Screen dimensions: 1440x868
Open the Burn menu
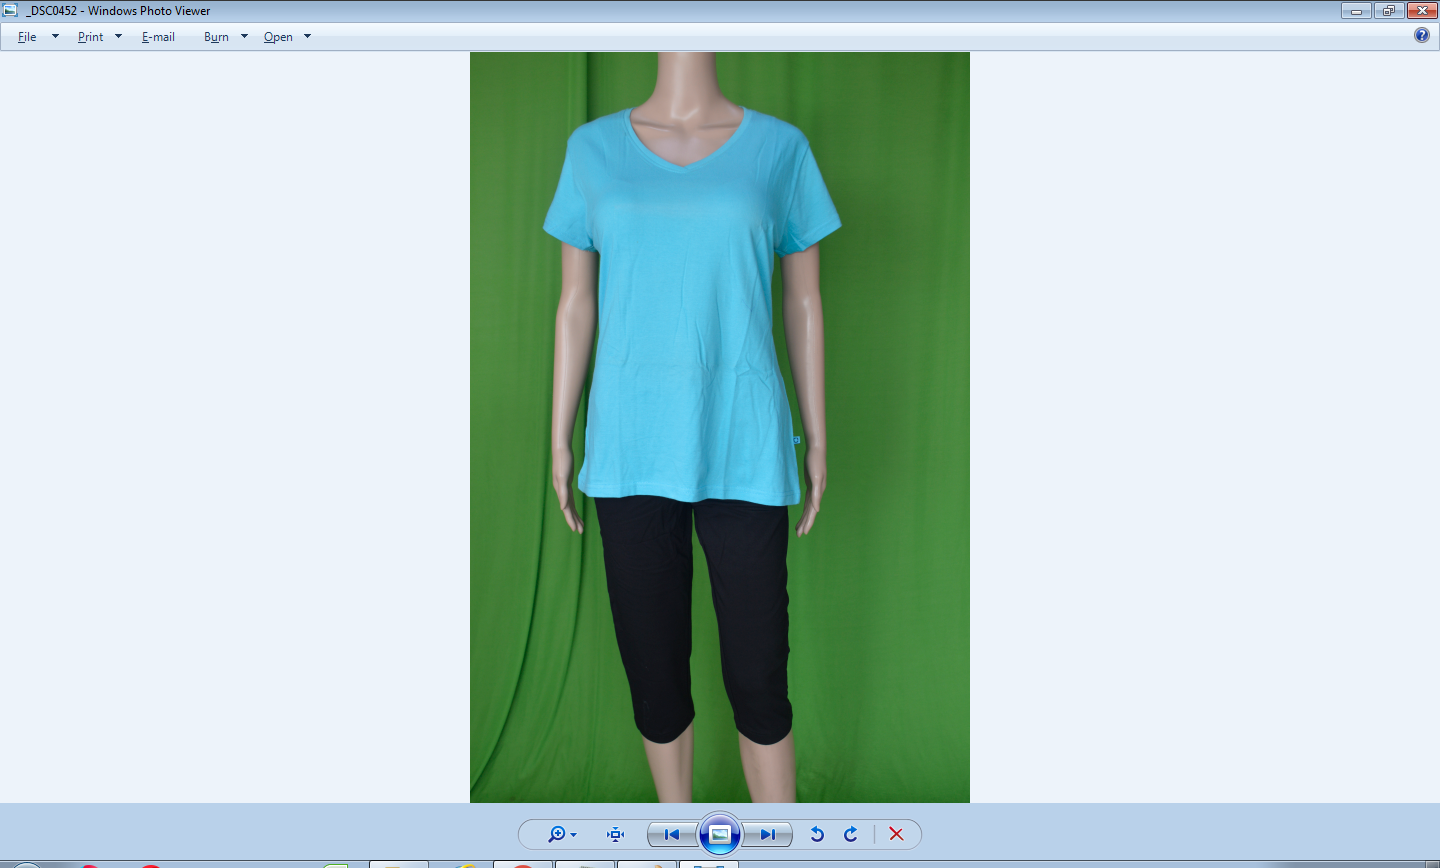coord(216,37)
